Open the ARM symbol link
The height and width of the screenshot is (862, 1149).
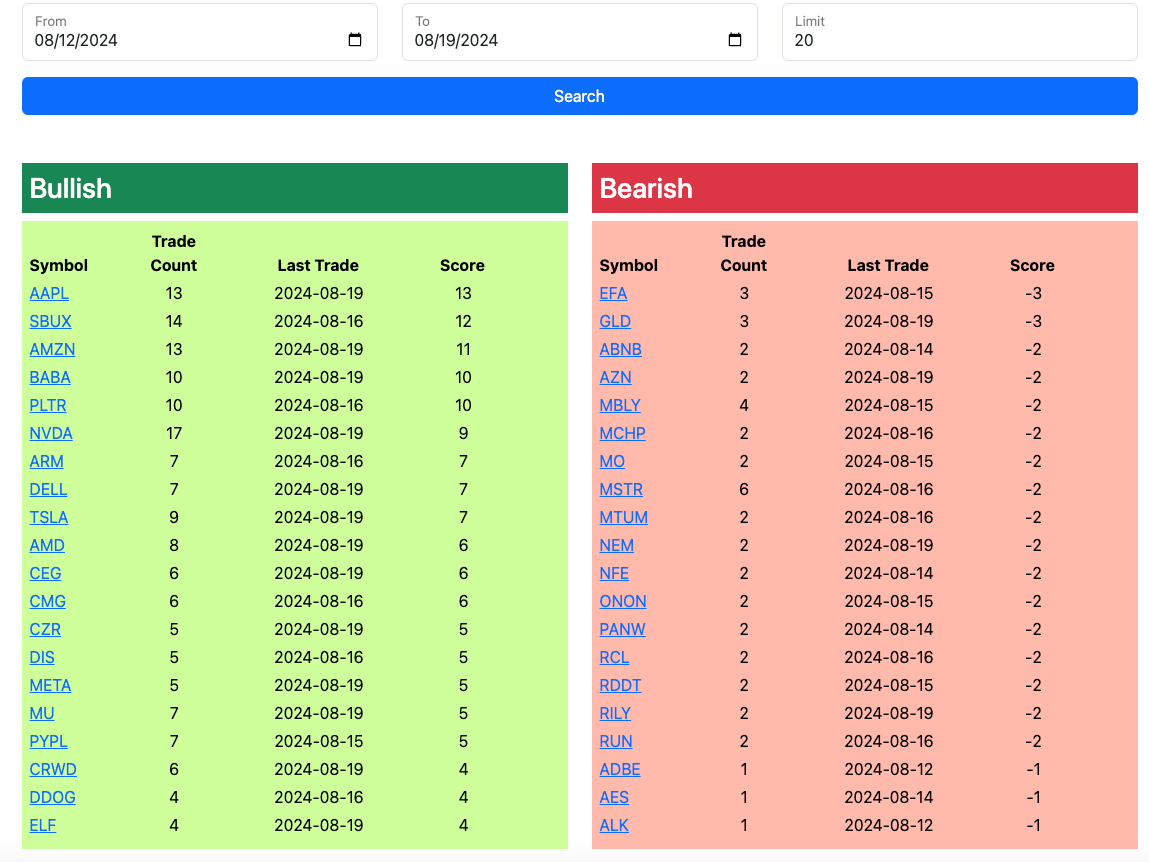click(46, 461)
